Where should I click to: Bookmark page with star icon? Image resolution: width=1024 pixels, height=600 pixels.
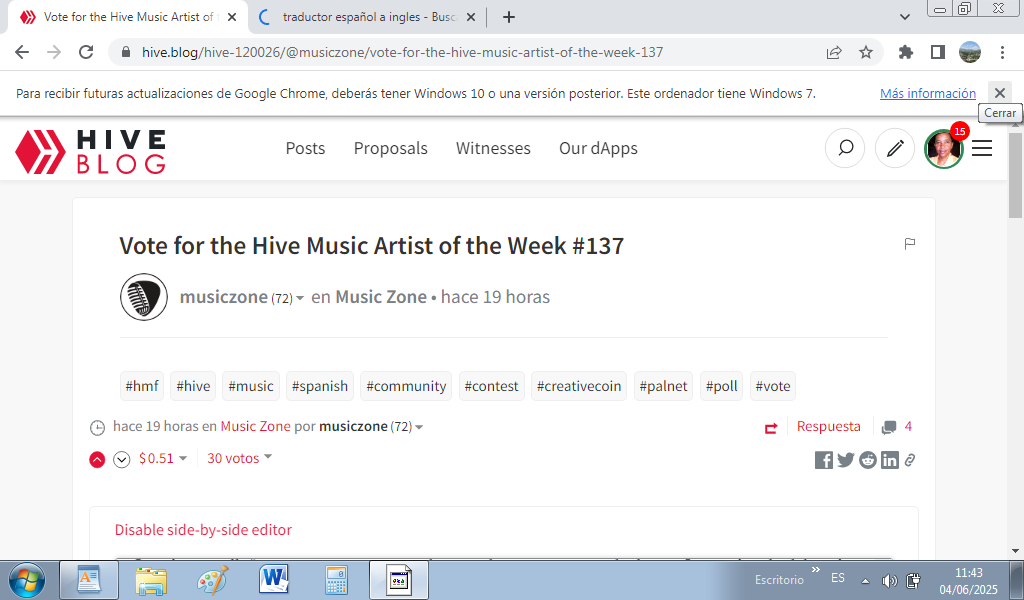[866, 52]
